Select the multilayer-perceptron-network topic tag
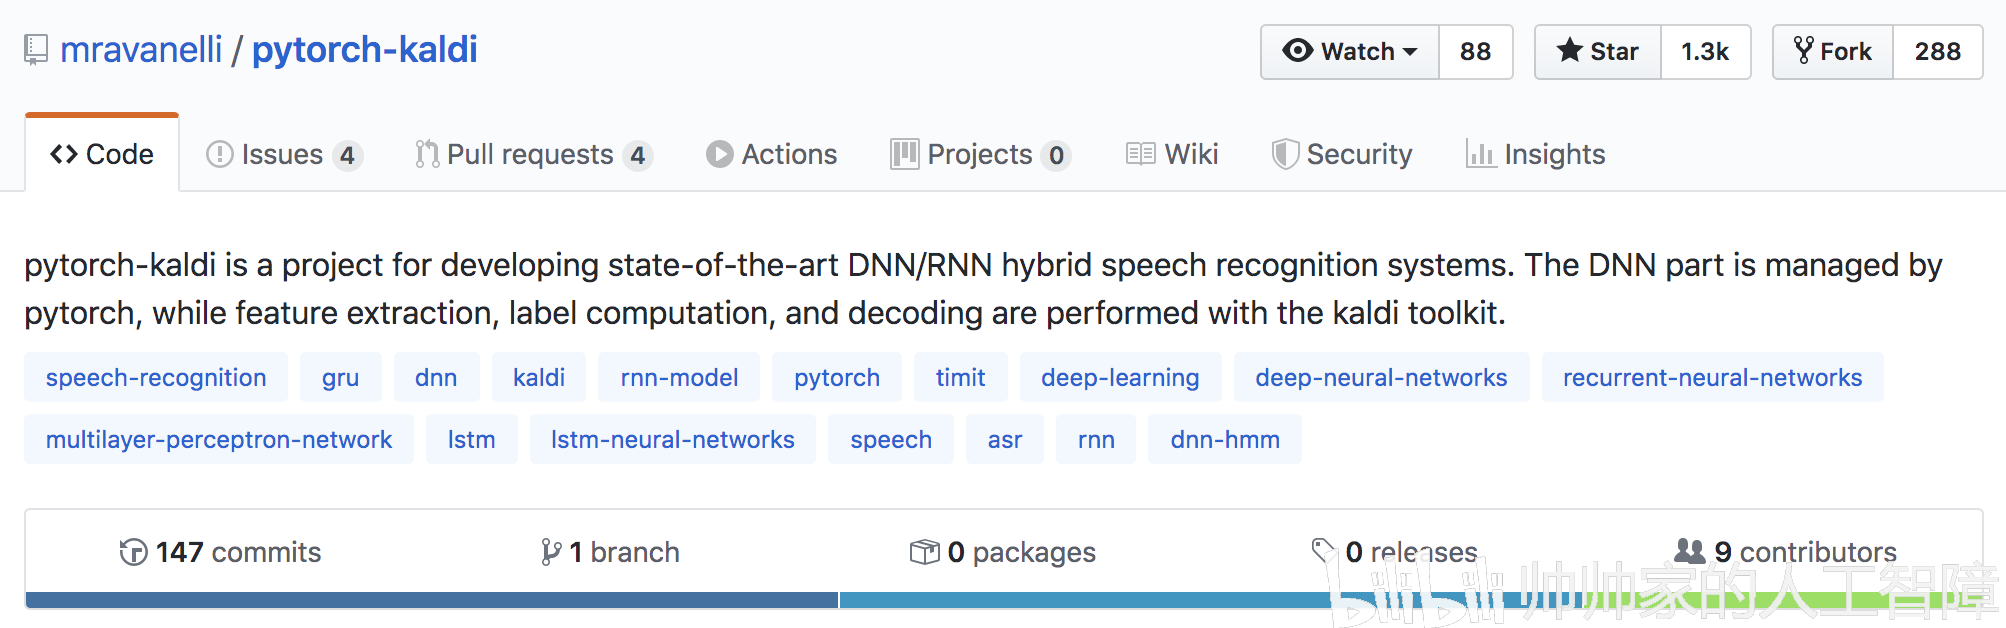This screenshot has width=2006, height=628. tap(219, 439)
